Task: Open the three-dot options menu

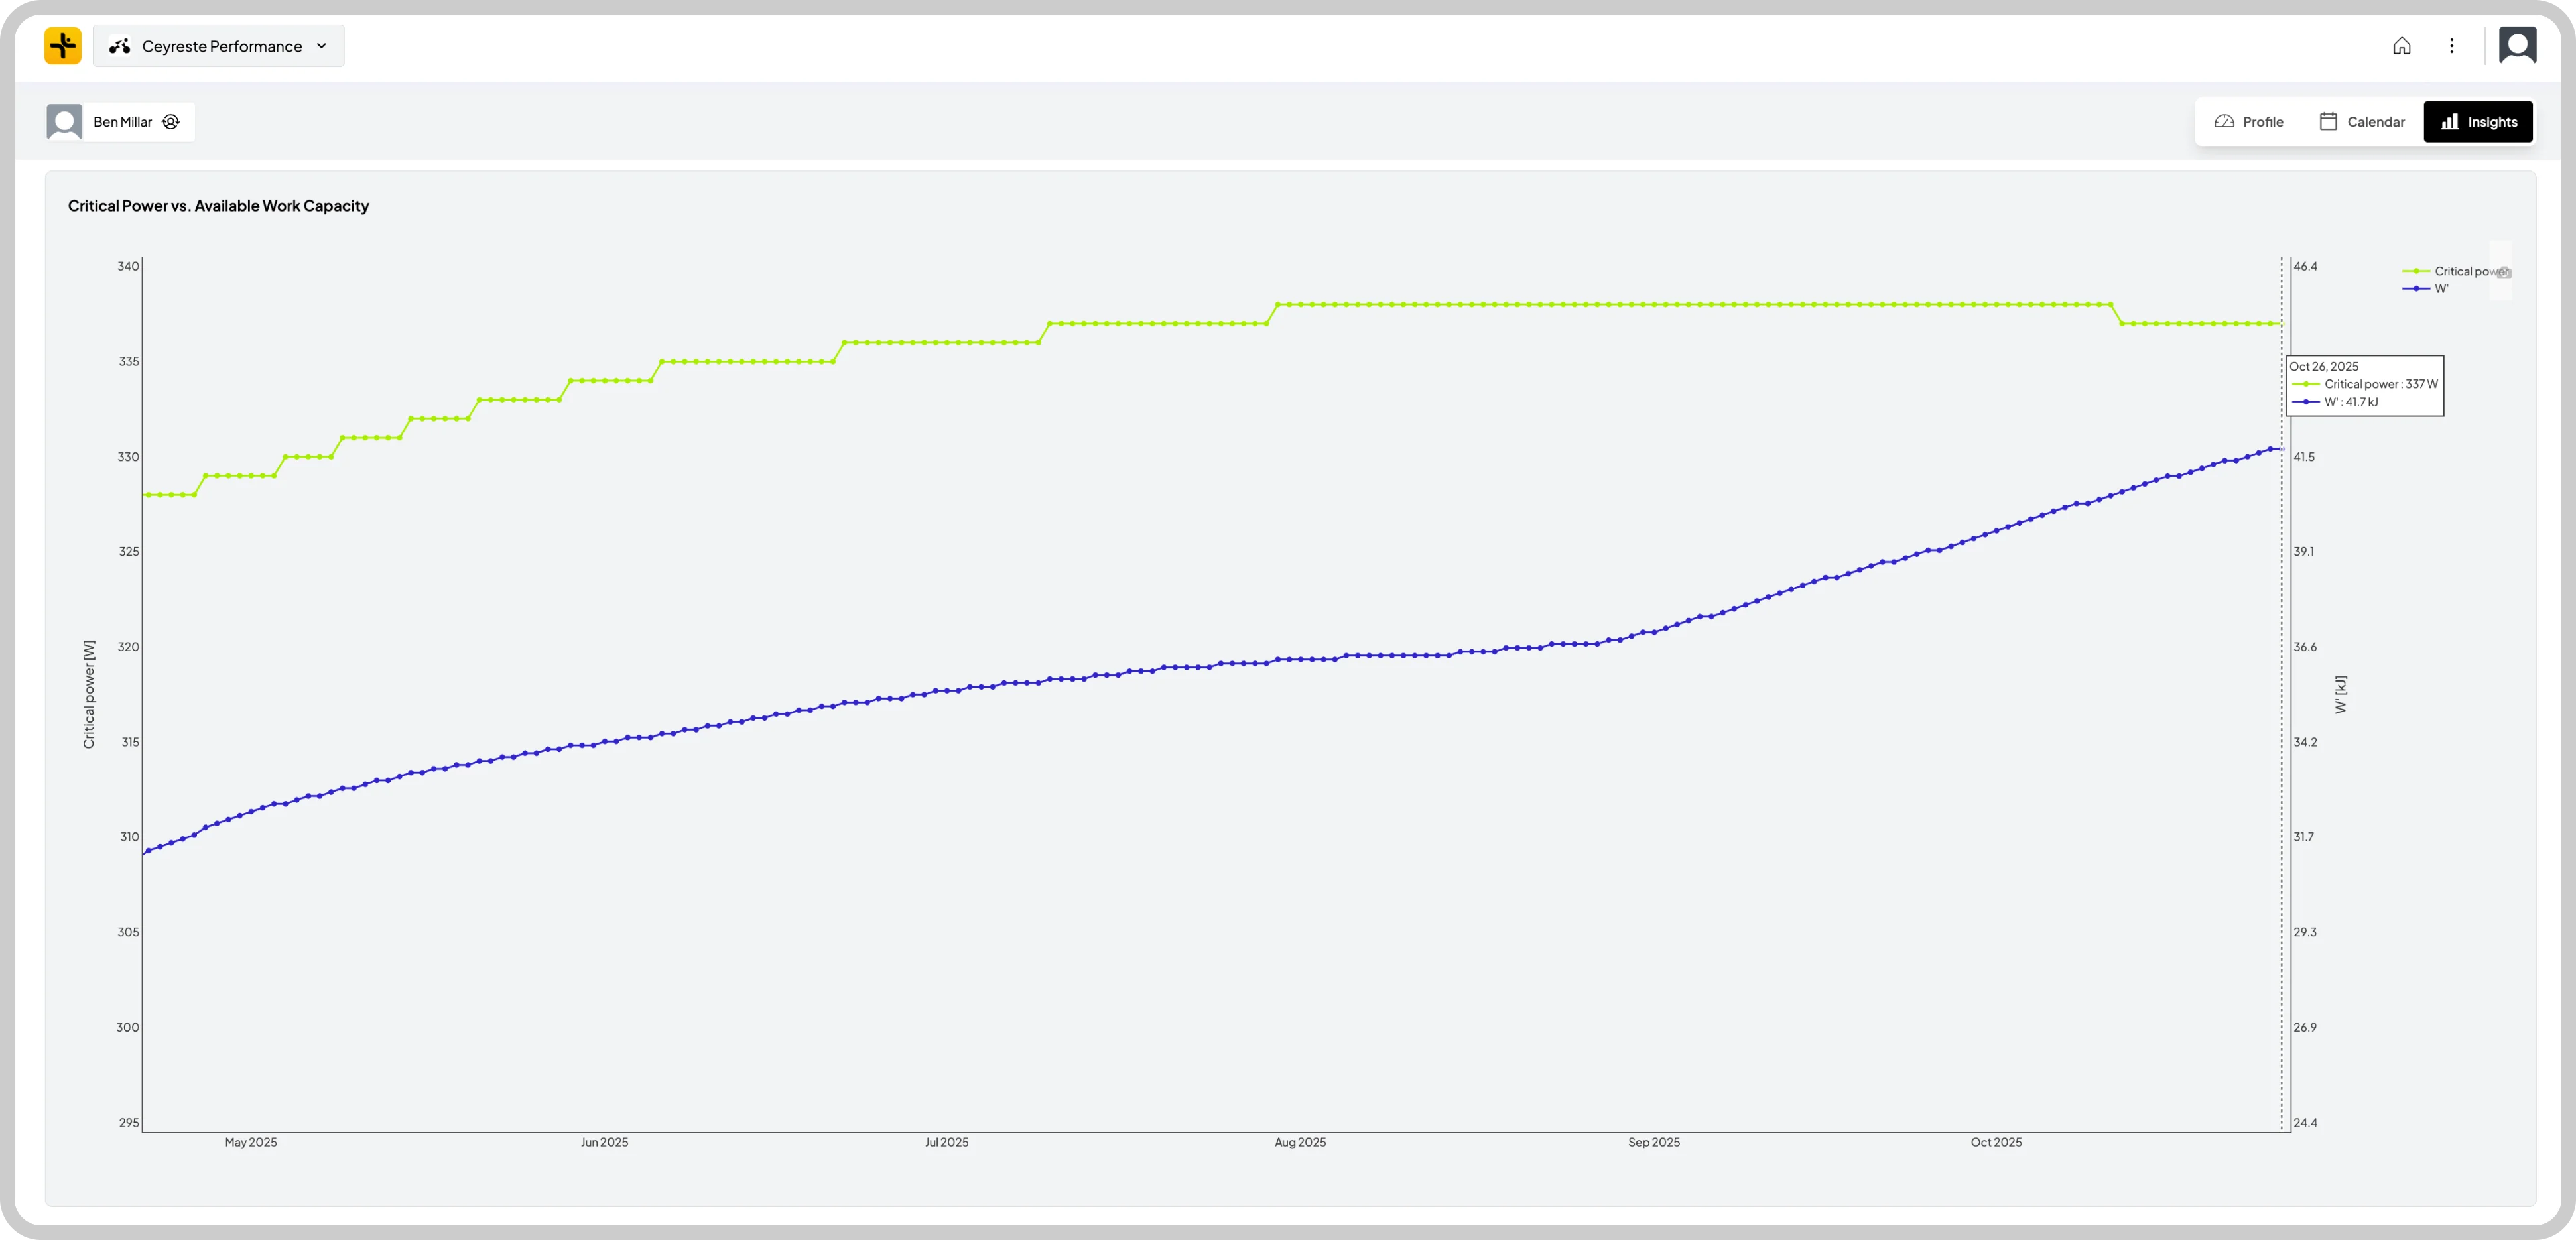Action: click(x=2451, y=46)
